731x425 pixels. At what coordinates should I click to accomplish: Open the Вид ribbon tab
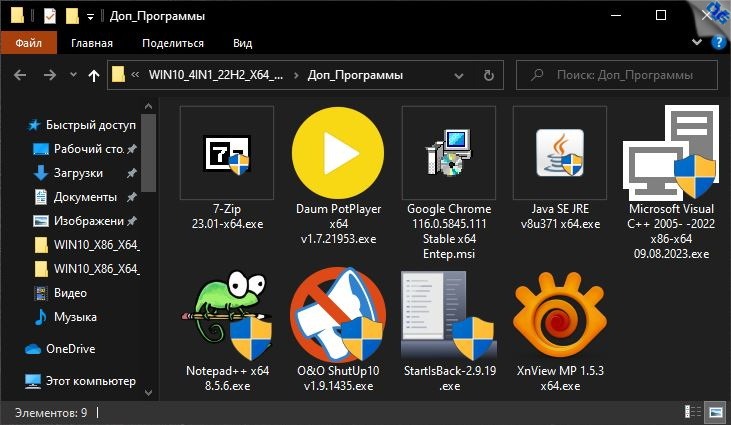click(242, 43)
